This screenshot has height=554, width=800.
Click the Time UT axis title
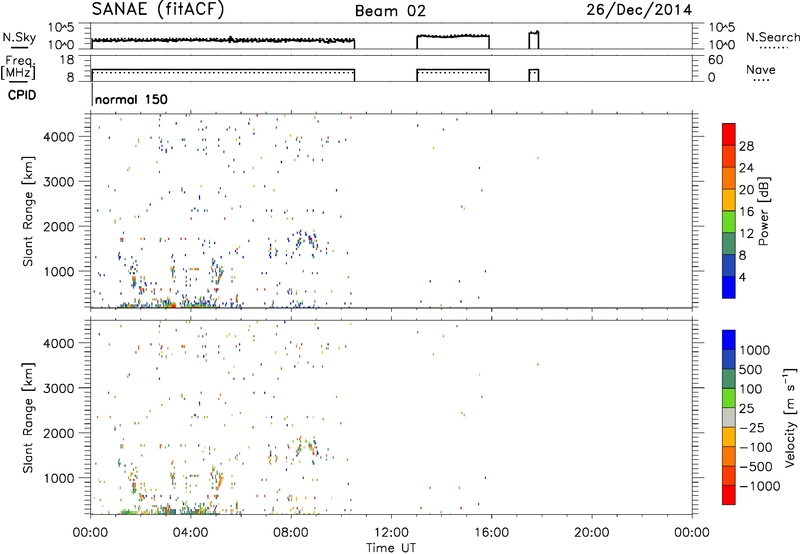pyautogui.click(x=391, y=548)
